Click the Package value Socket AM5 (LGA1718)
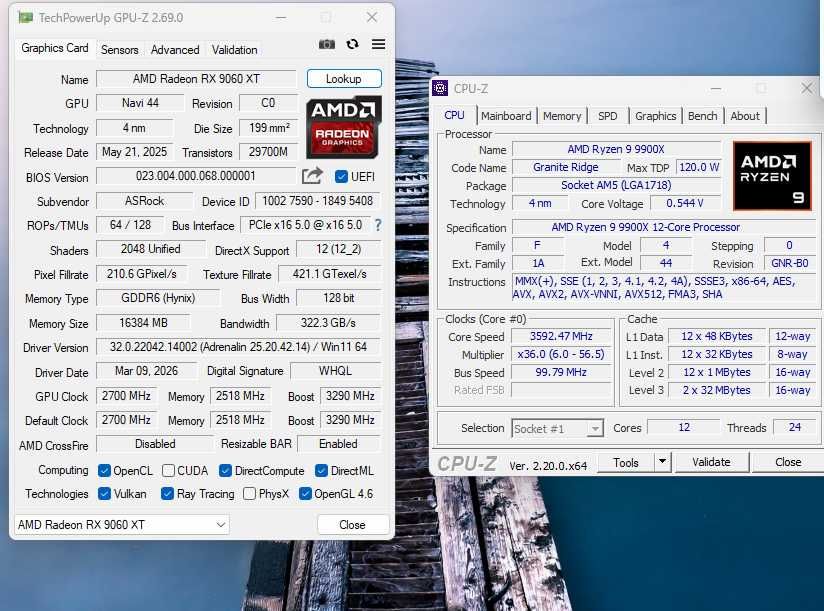The height and width of the screenshot is (611, 824). (x=616, y=185)
